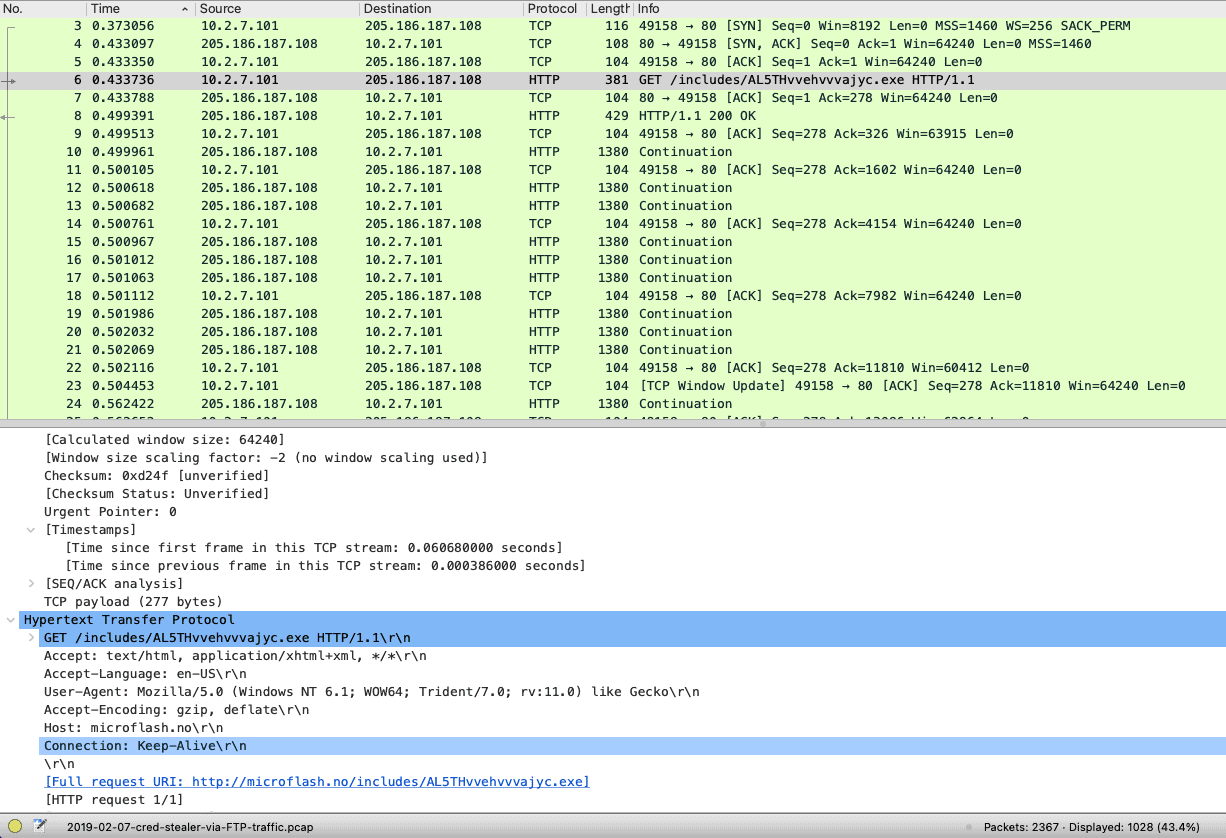
Task: Collapse the Hypertext Transfer Protocol tree
Action: 12,619
